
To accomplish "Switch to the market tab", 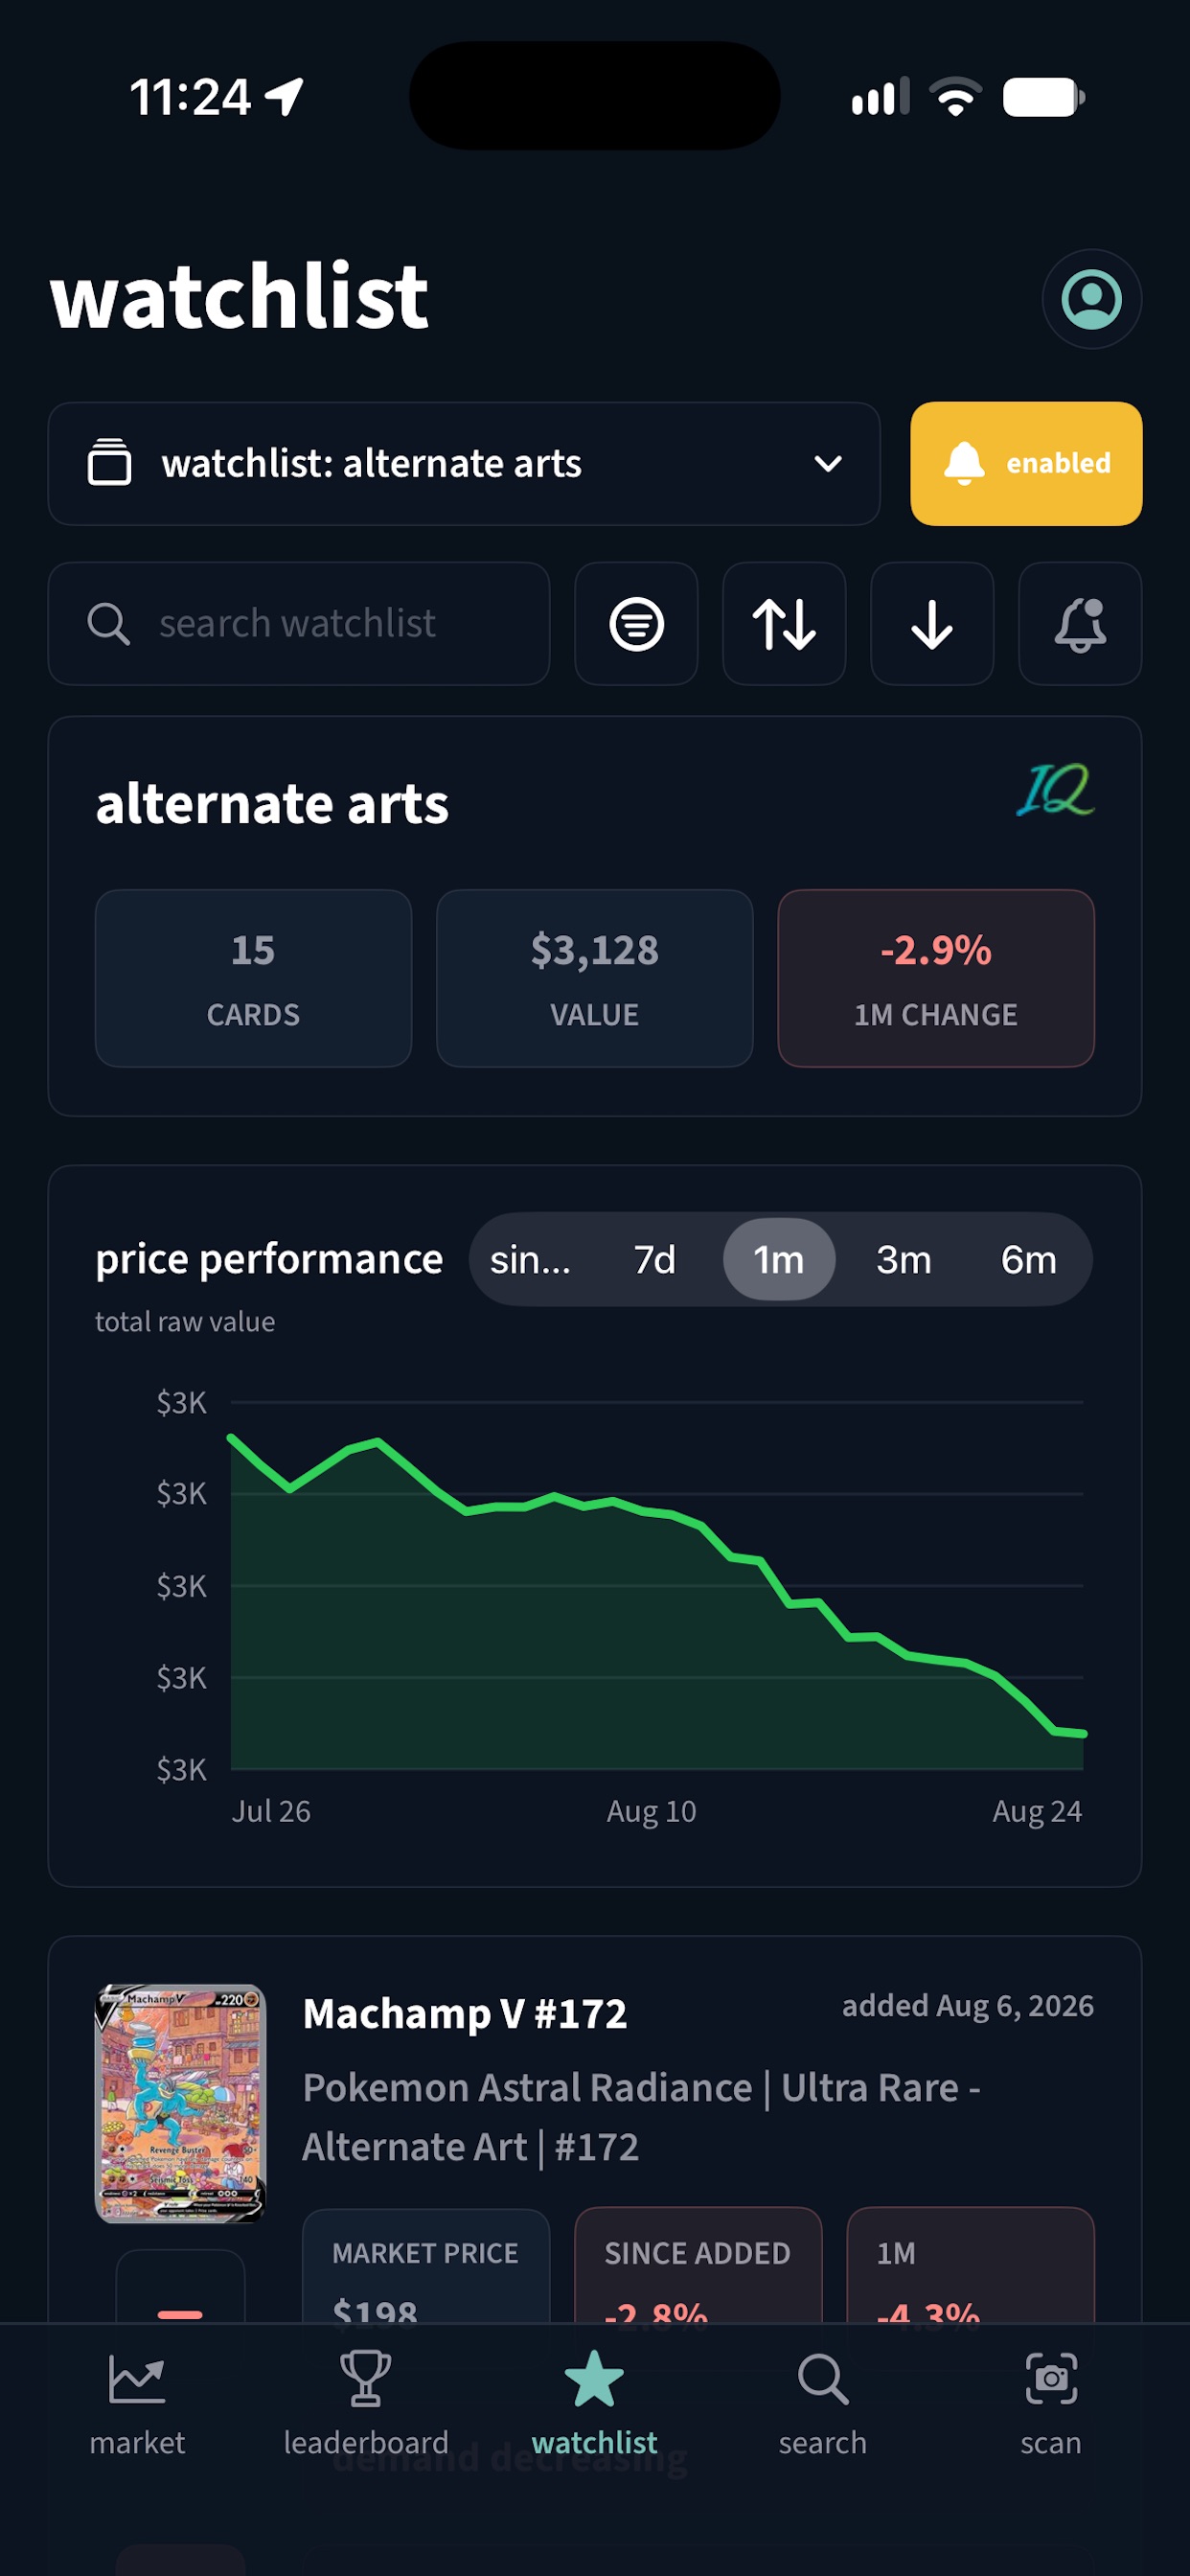I will point(137,2404).
